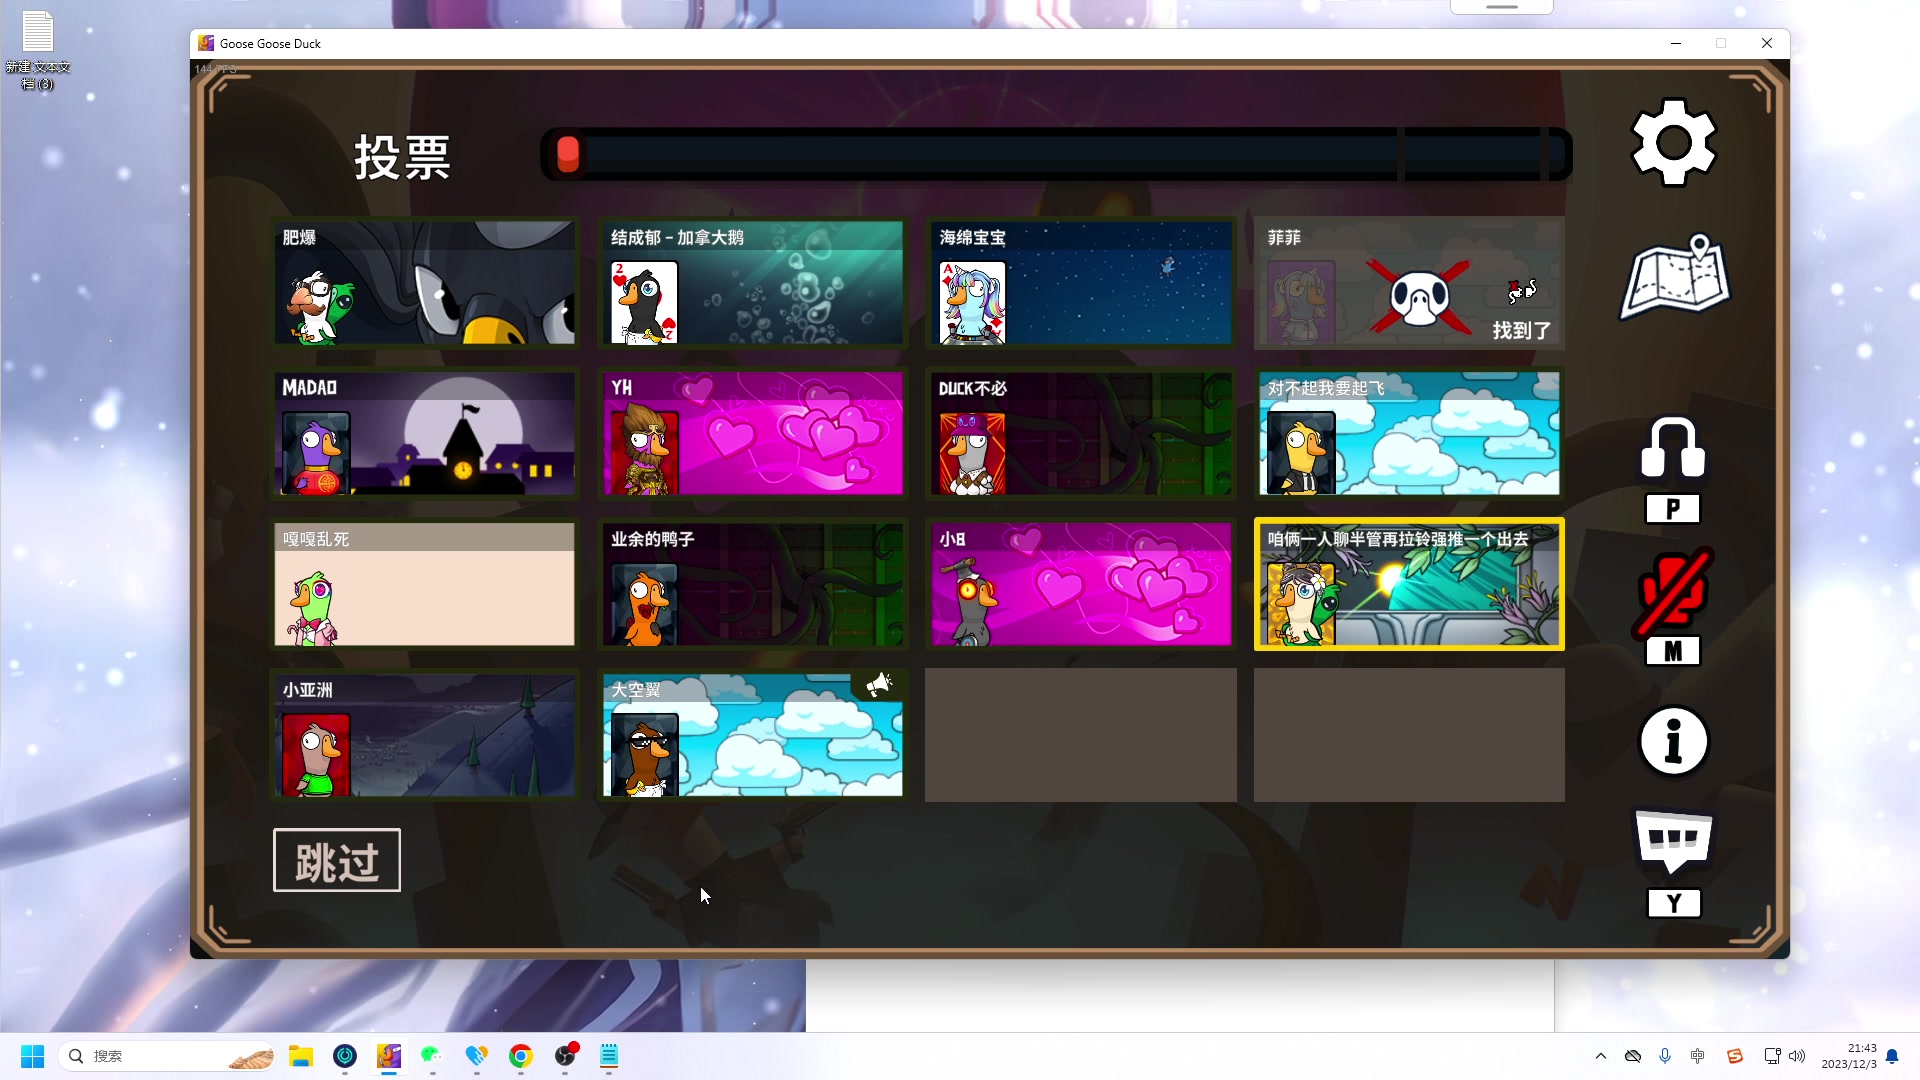Image resolution: width=1920 pixels, height=1080 pixels.
Task: Select the highlighted card 咱俩一人聊半管
Action: (x=1409, y=584)
